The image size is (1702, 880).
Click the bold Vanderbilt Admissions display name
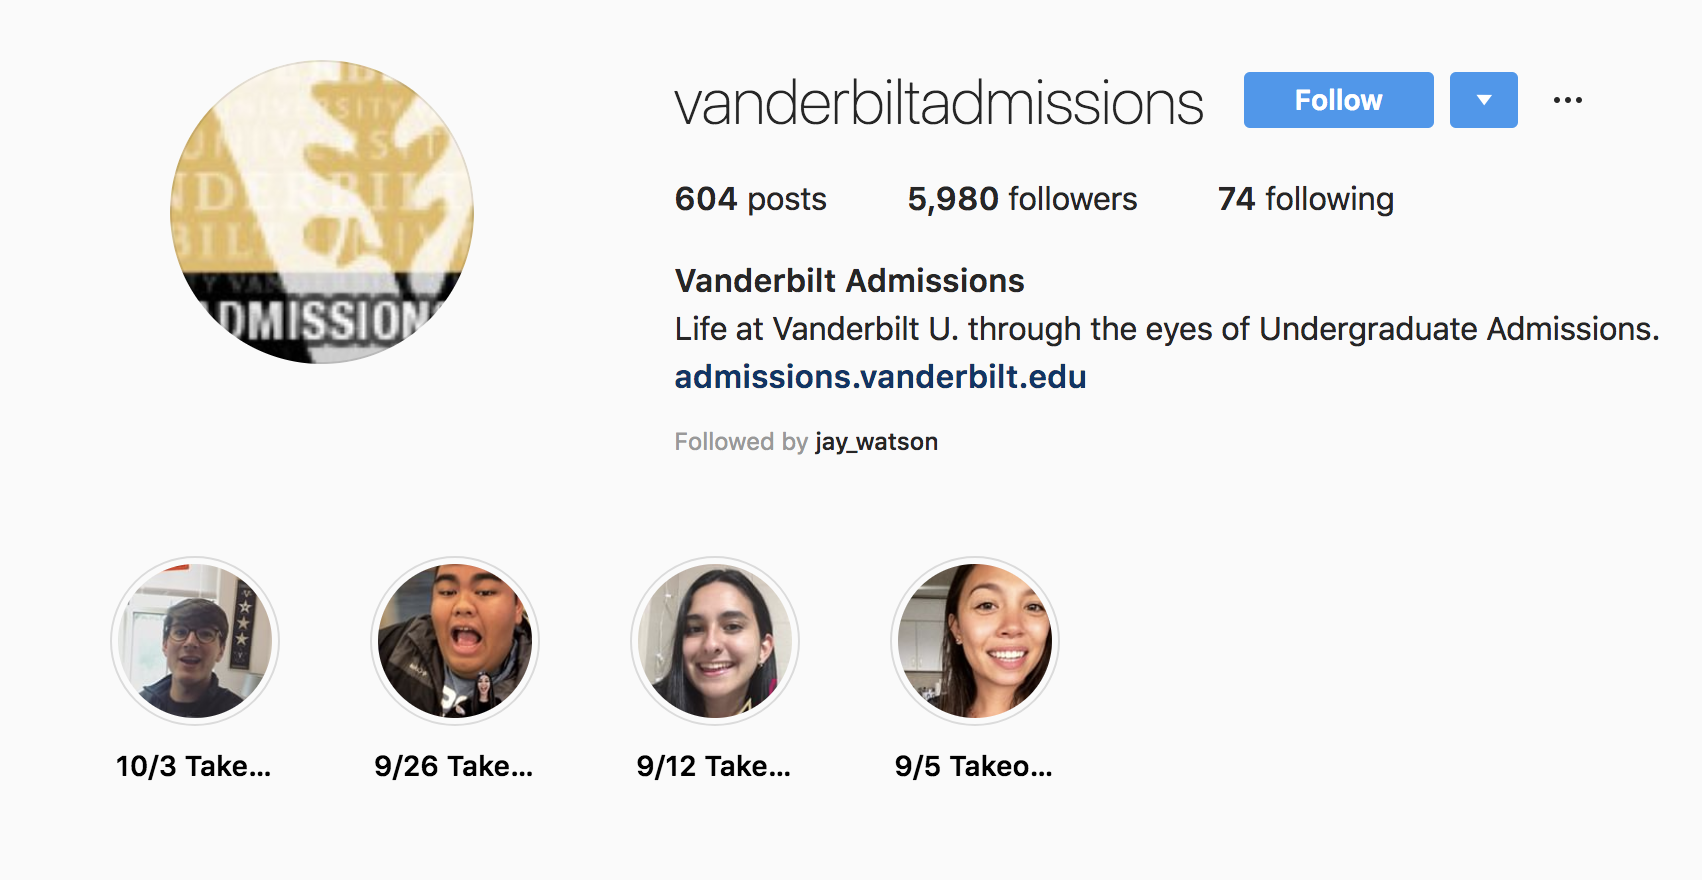pyautogui.click(x=849, y=281)
